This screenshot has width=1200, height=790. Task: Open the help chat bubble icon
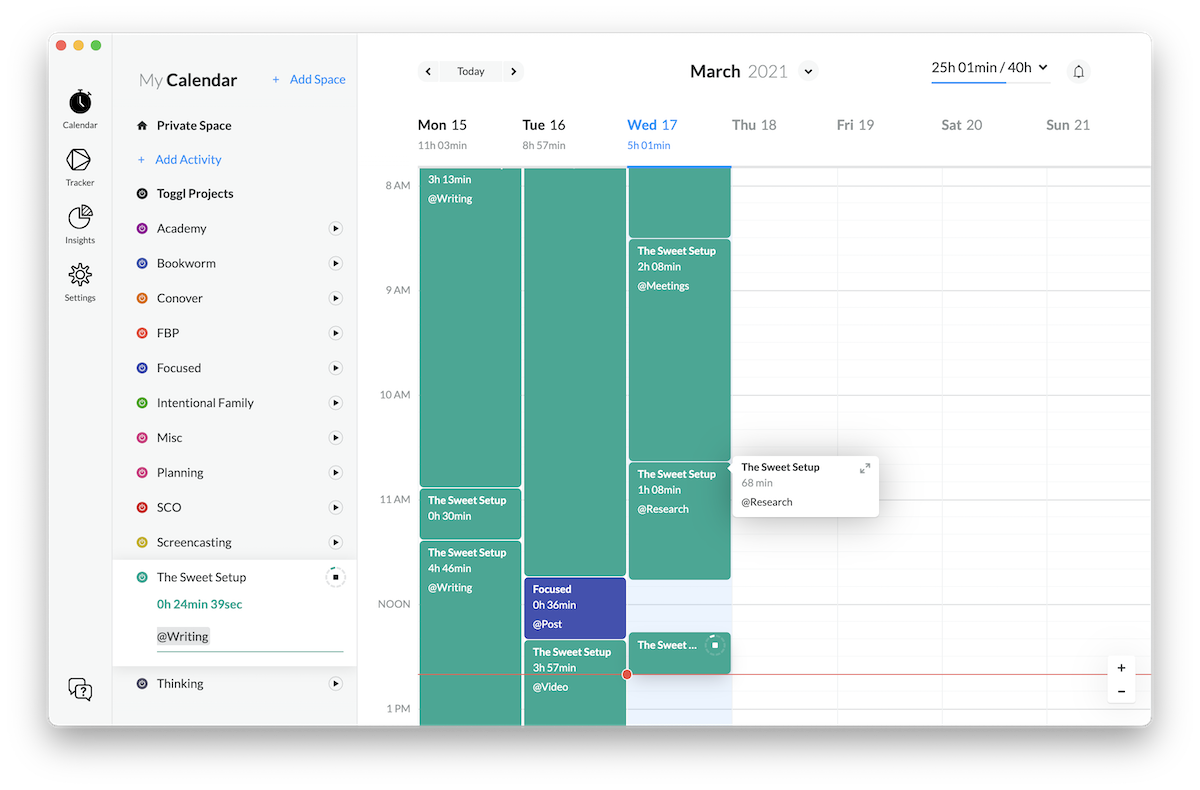(x=80, y=689)
